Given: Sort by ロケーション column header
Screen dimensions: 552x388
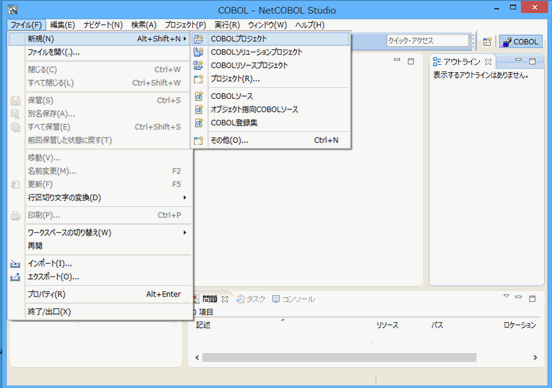Looking at the screenshot, I should click(x=520, y=325).
